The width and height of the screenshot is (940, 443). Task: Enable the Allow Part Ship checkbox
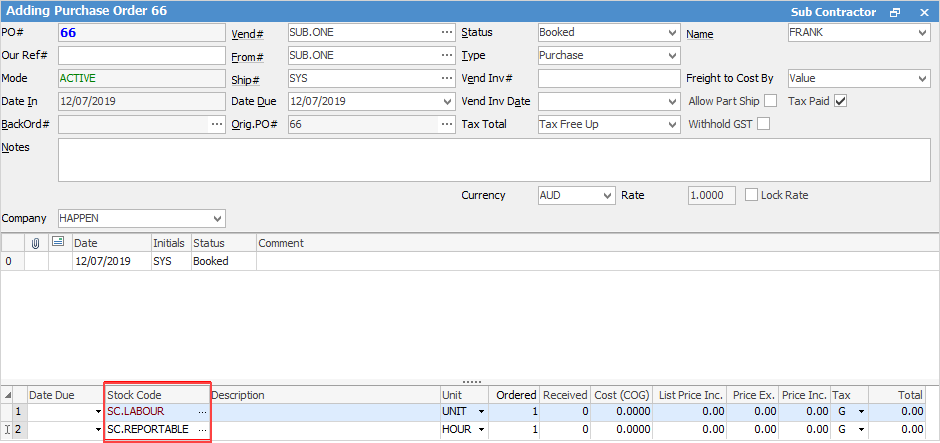[770, 101]
